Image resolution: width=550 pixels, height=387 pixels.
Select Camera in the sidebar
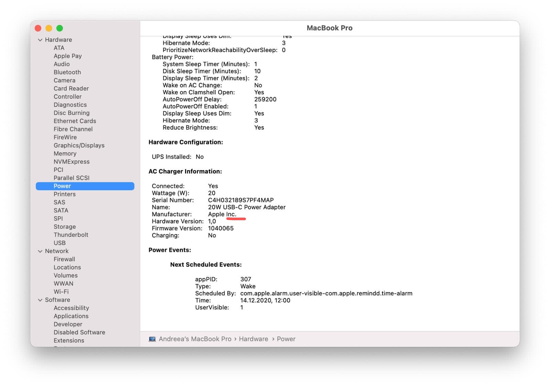tap(64, 80)
